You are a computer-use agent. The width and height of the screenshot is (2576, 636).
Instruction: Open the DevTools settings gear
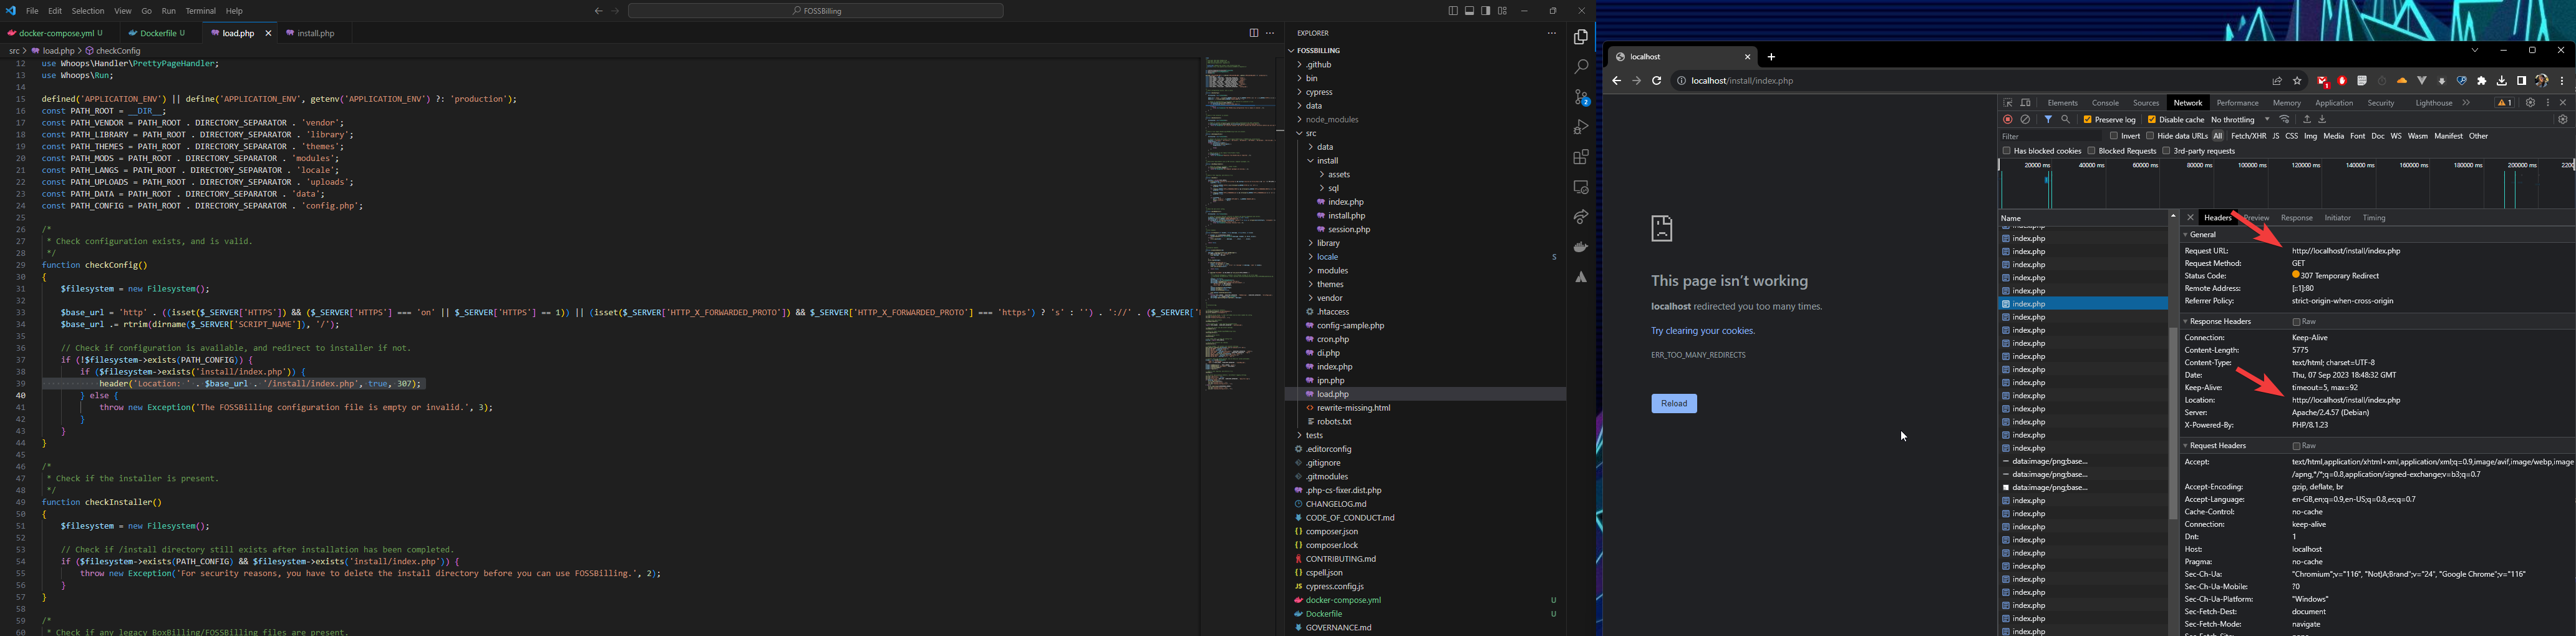(2531, 102)
